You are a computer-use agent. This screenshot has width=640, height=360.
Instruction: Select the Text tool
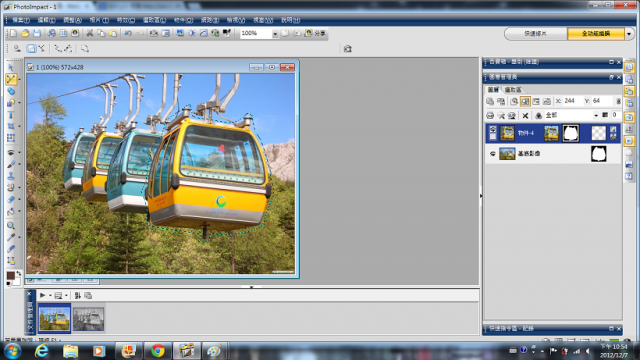[11, 115]
